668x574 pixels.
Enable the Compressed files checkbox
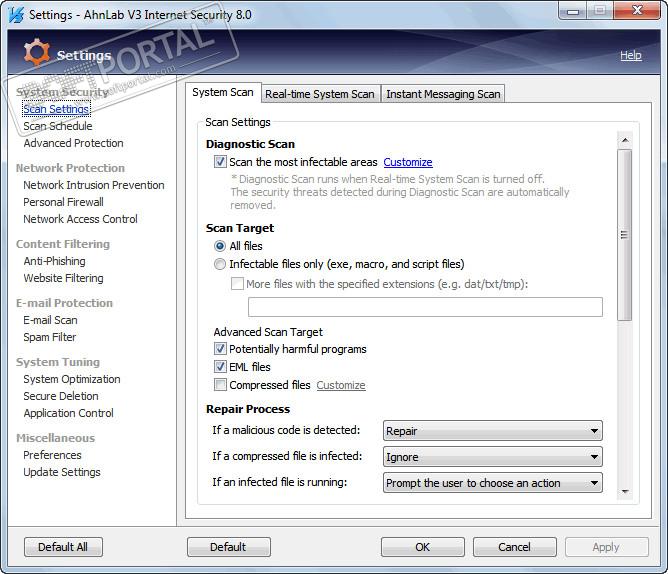click(x=220, y=385)
